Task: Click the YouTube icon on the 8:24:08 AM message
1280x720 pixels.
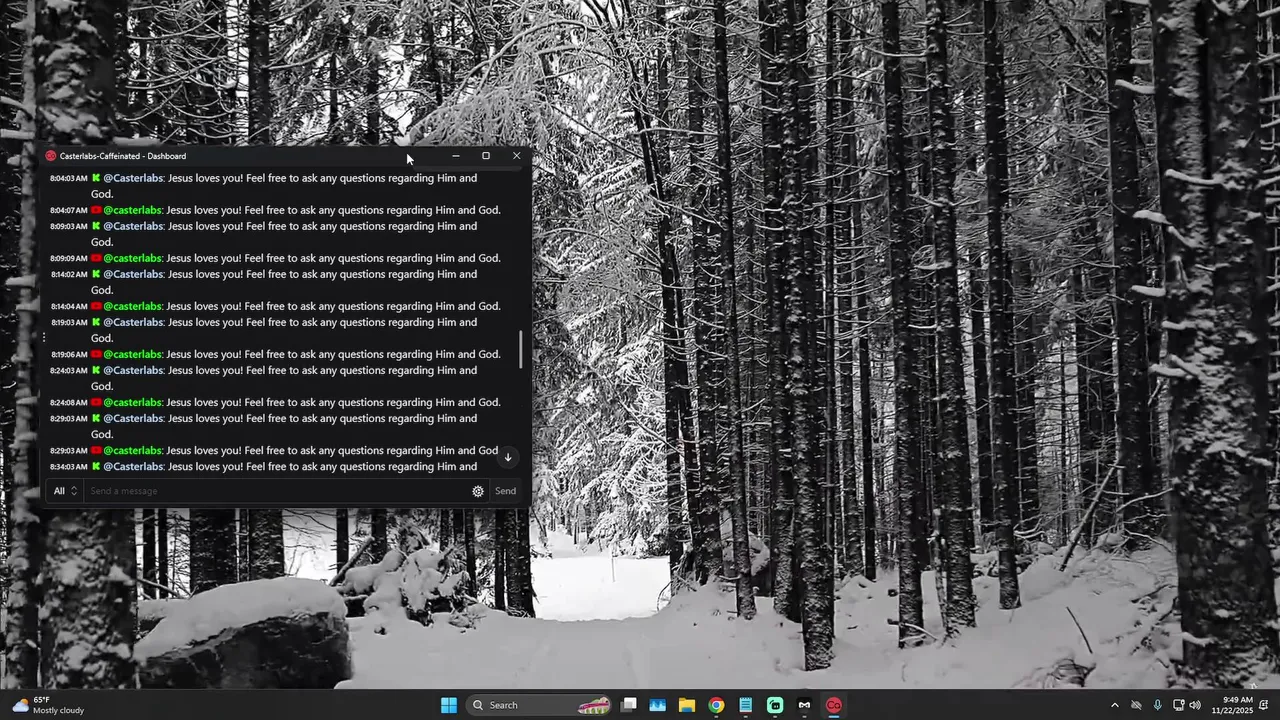Action: 96,402
